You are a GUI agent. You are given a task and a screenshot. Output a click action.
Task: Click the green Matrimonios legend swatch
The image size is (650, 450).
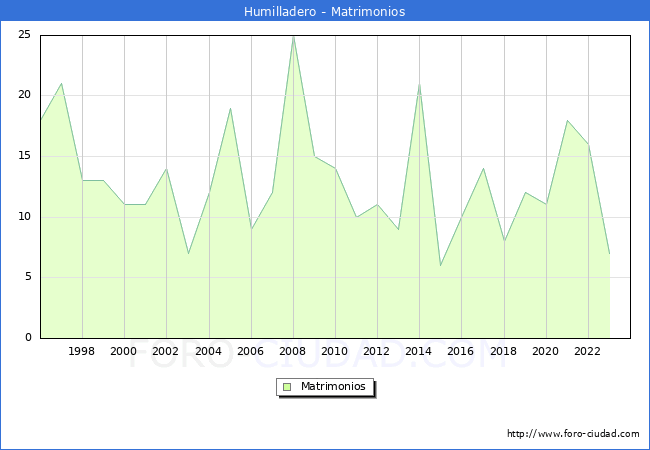pyautogui.click(x=286, y=386)
